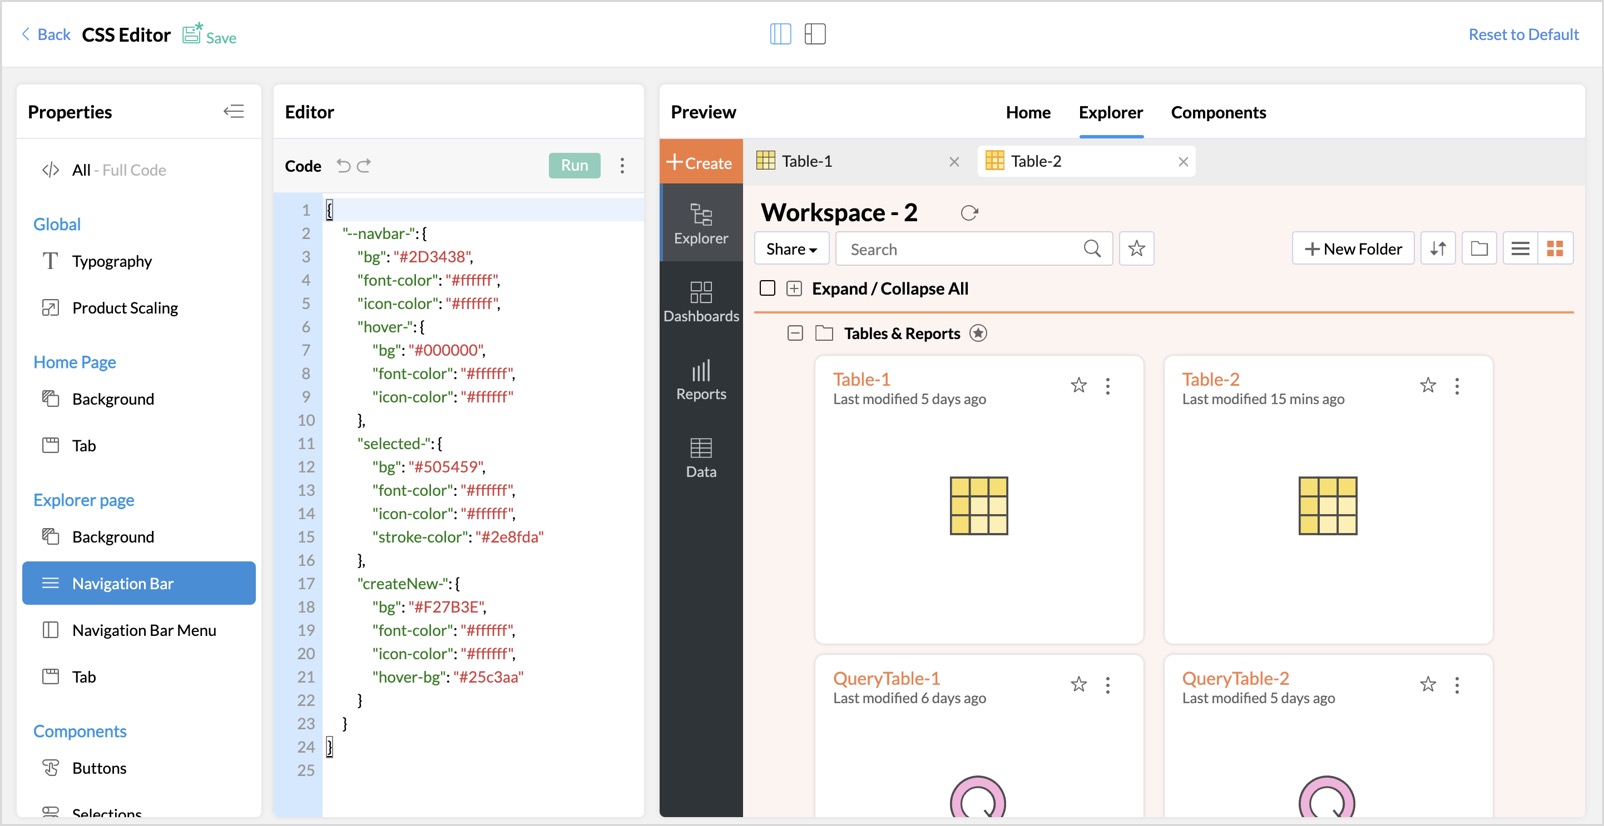
Task: Collapse the Properties panel
Action: click(x=234, y=111)
